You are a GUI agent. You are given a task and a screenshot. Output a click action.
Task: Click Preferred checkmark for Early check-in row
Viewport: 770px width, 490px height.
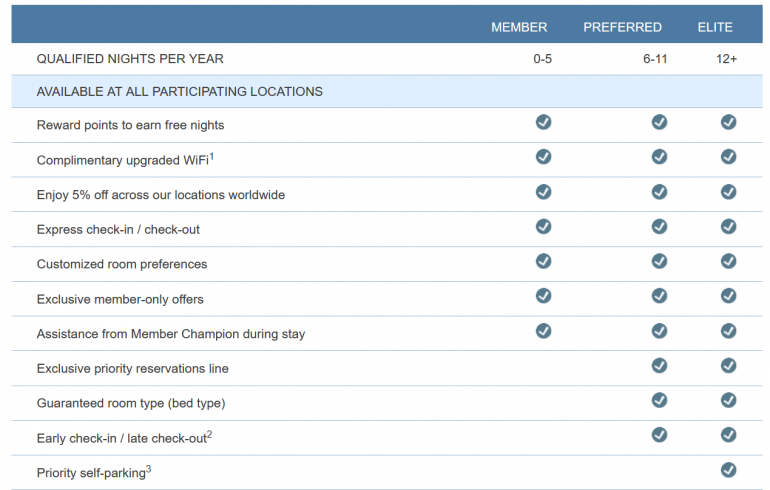(x=659, y=435)
